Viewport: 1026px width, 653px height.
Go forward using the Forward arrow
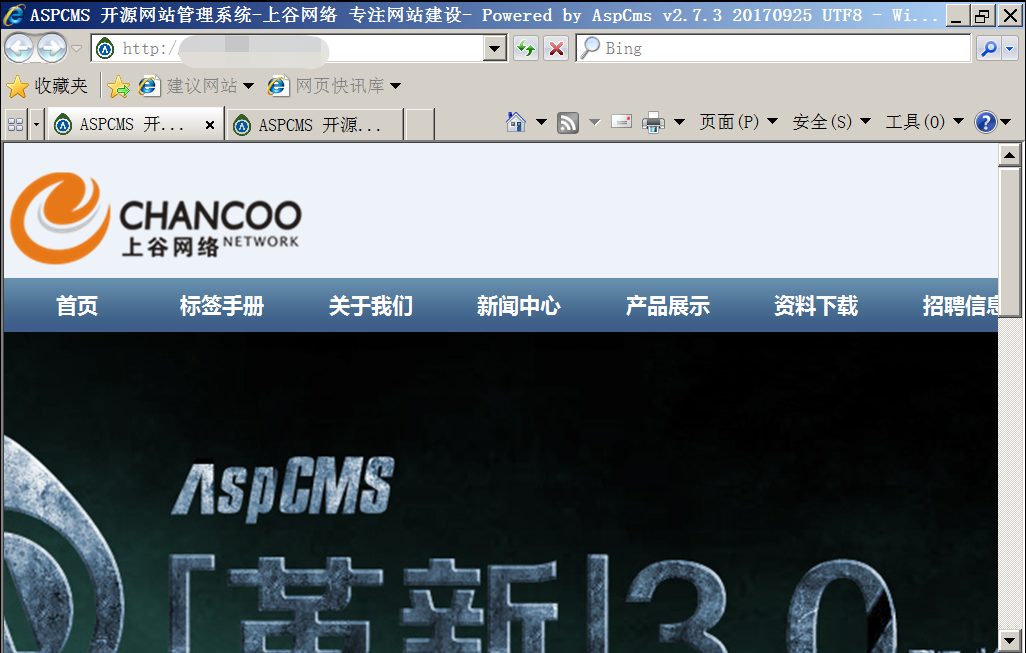(x=52, y=48)
